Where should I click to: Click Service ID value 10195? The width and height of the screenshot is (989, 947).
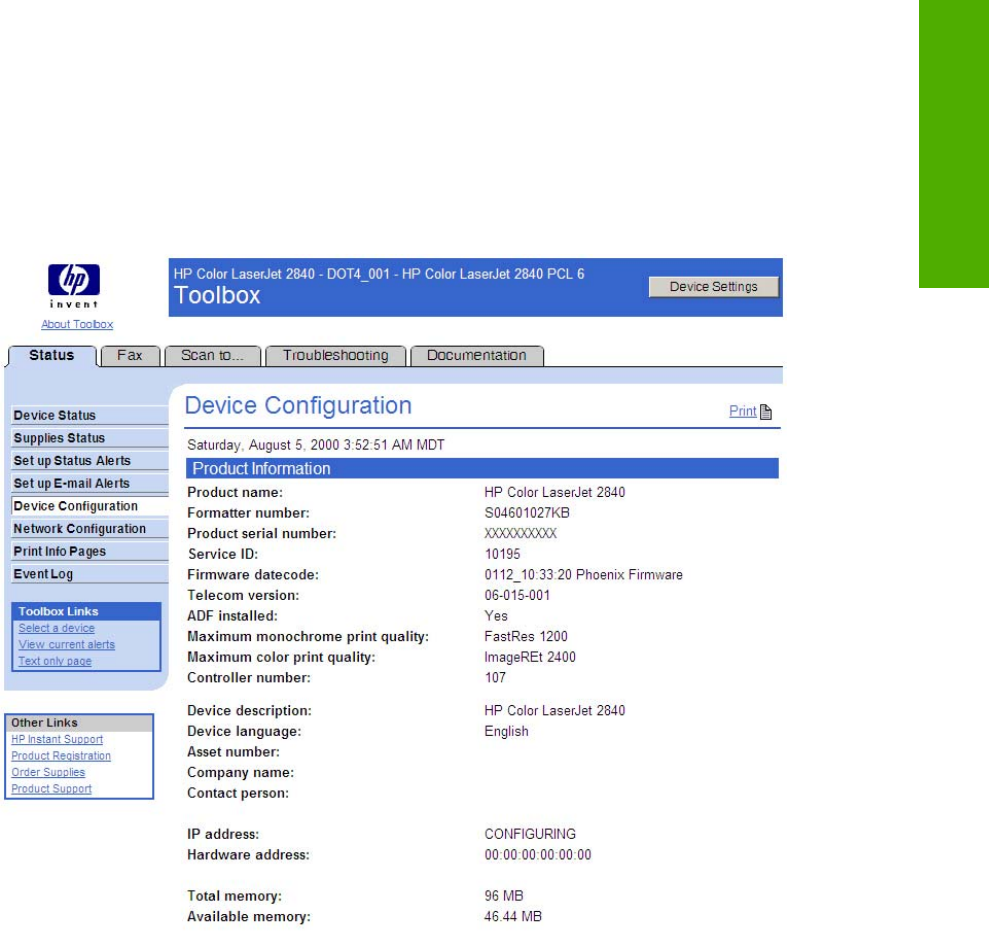(x=502, y=555)
